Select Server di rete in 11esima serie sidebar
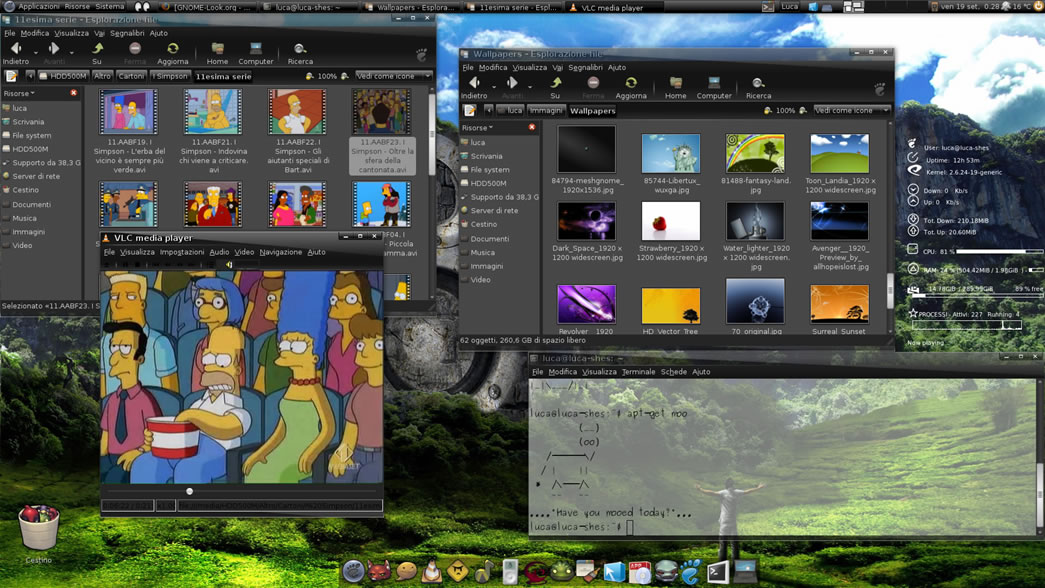The image size is (1045, 588). pyautogui.click(x=36, y=176)
